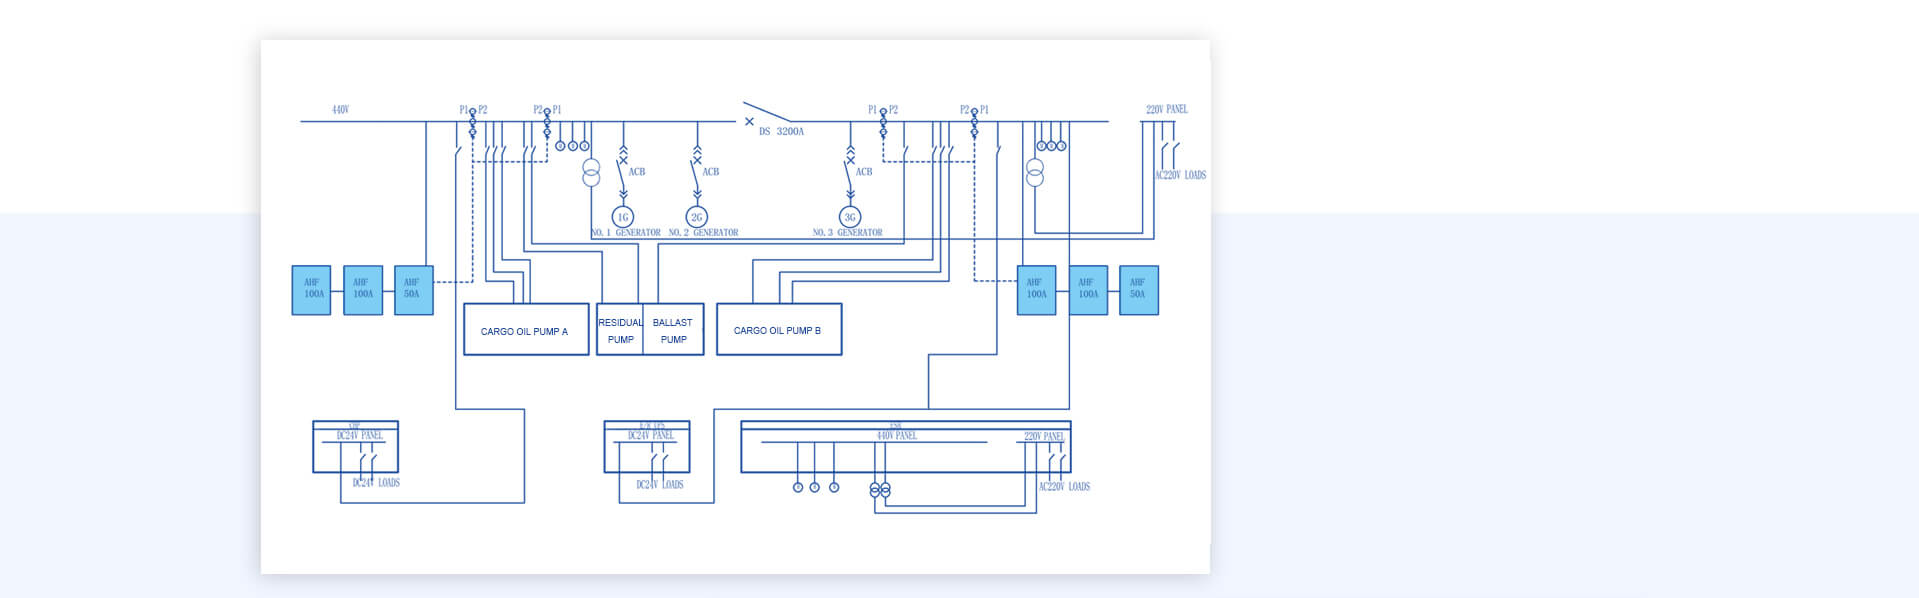Click the 220V PANEL label at the top
This screenshot has width=1919, height=598.
pyautogui.click(x=1167, y=109)
